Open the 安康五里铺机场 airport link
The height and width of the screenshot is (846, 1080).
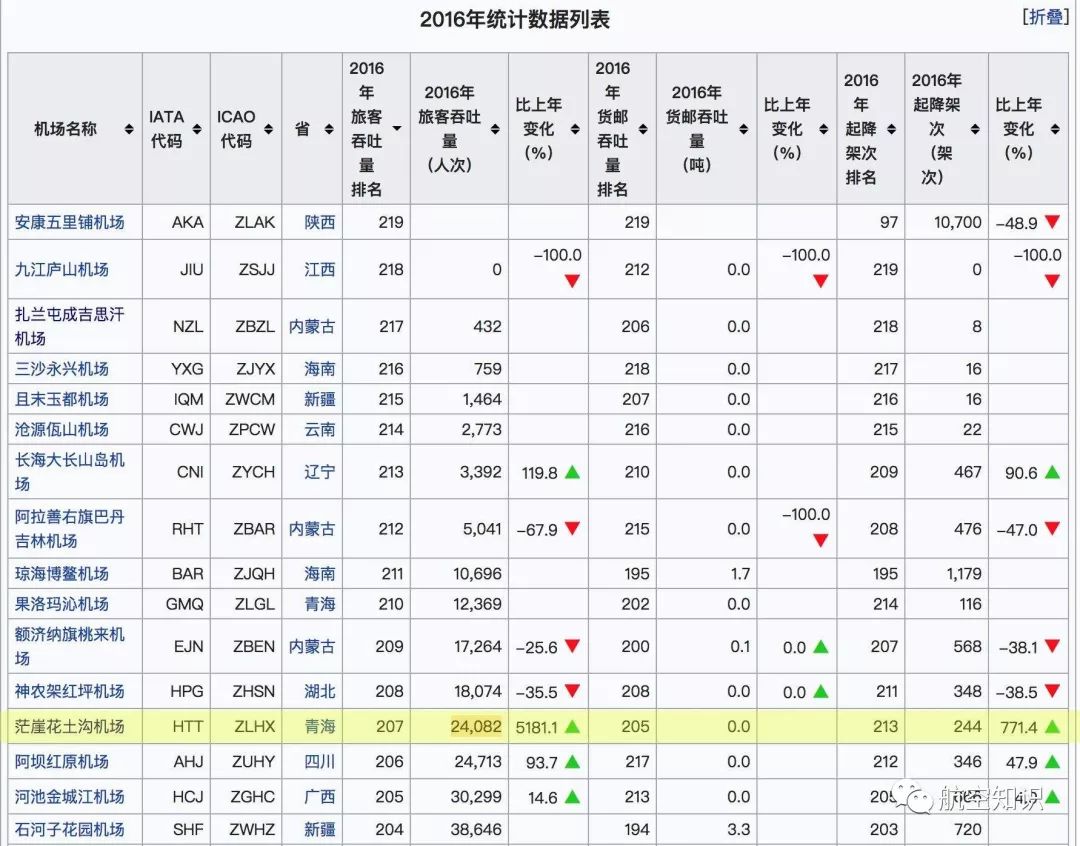pyautogui.click(x=72, y=222)
